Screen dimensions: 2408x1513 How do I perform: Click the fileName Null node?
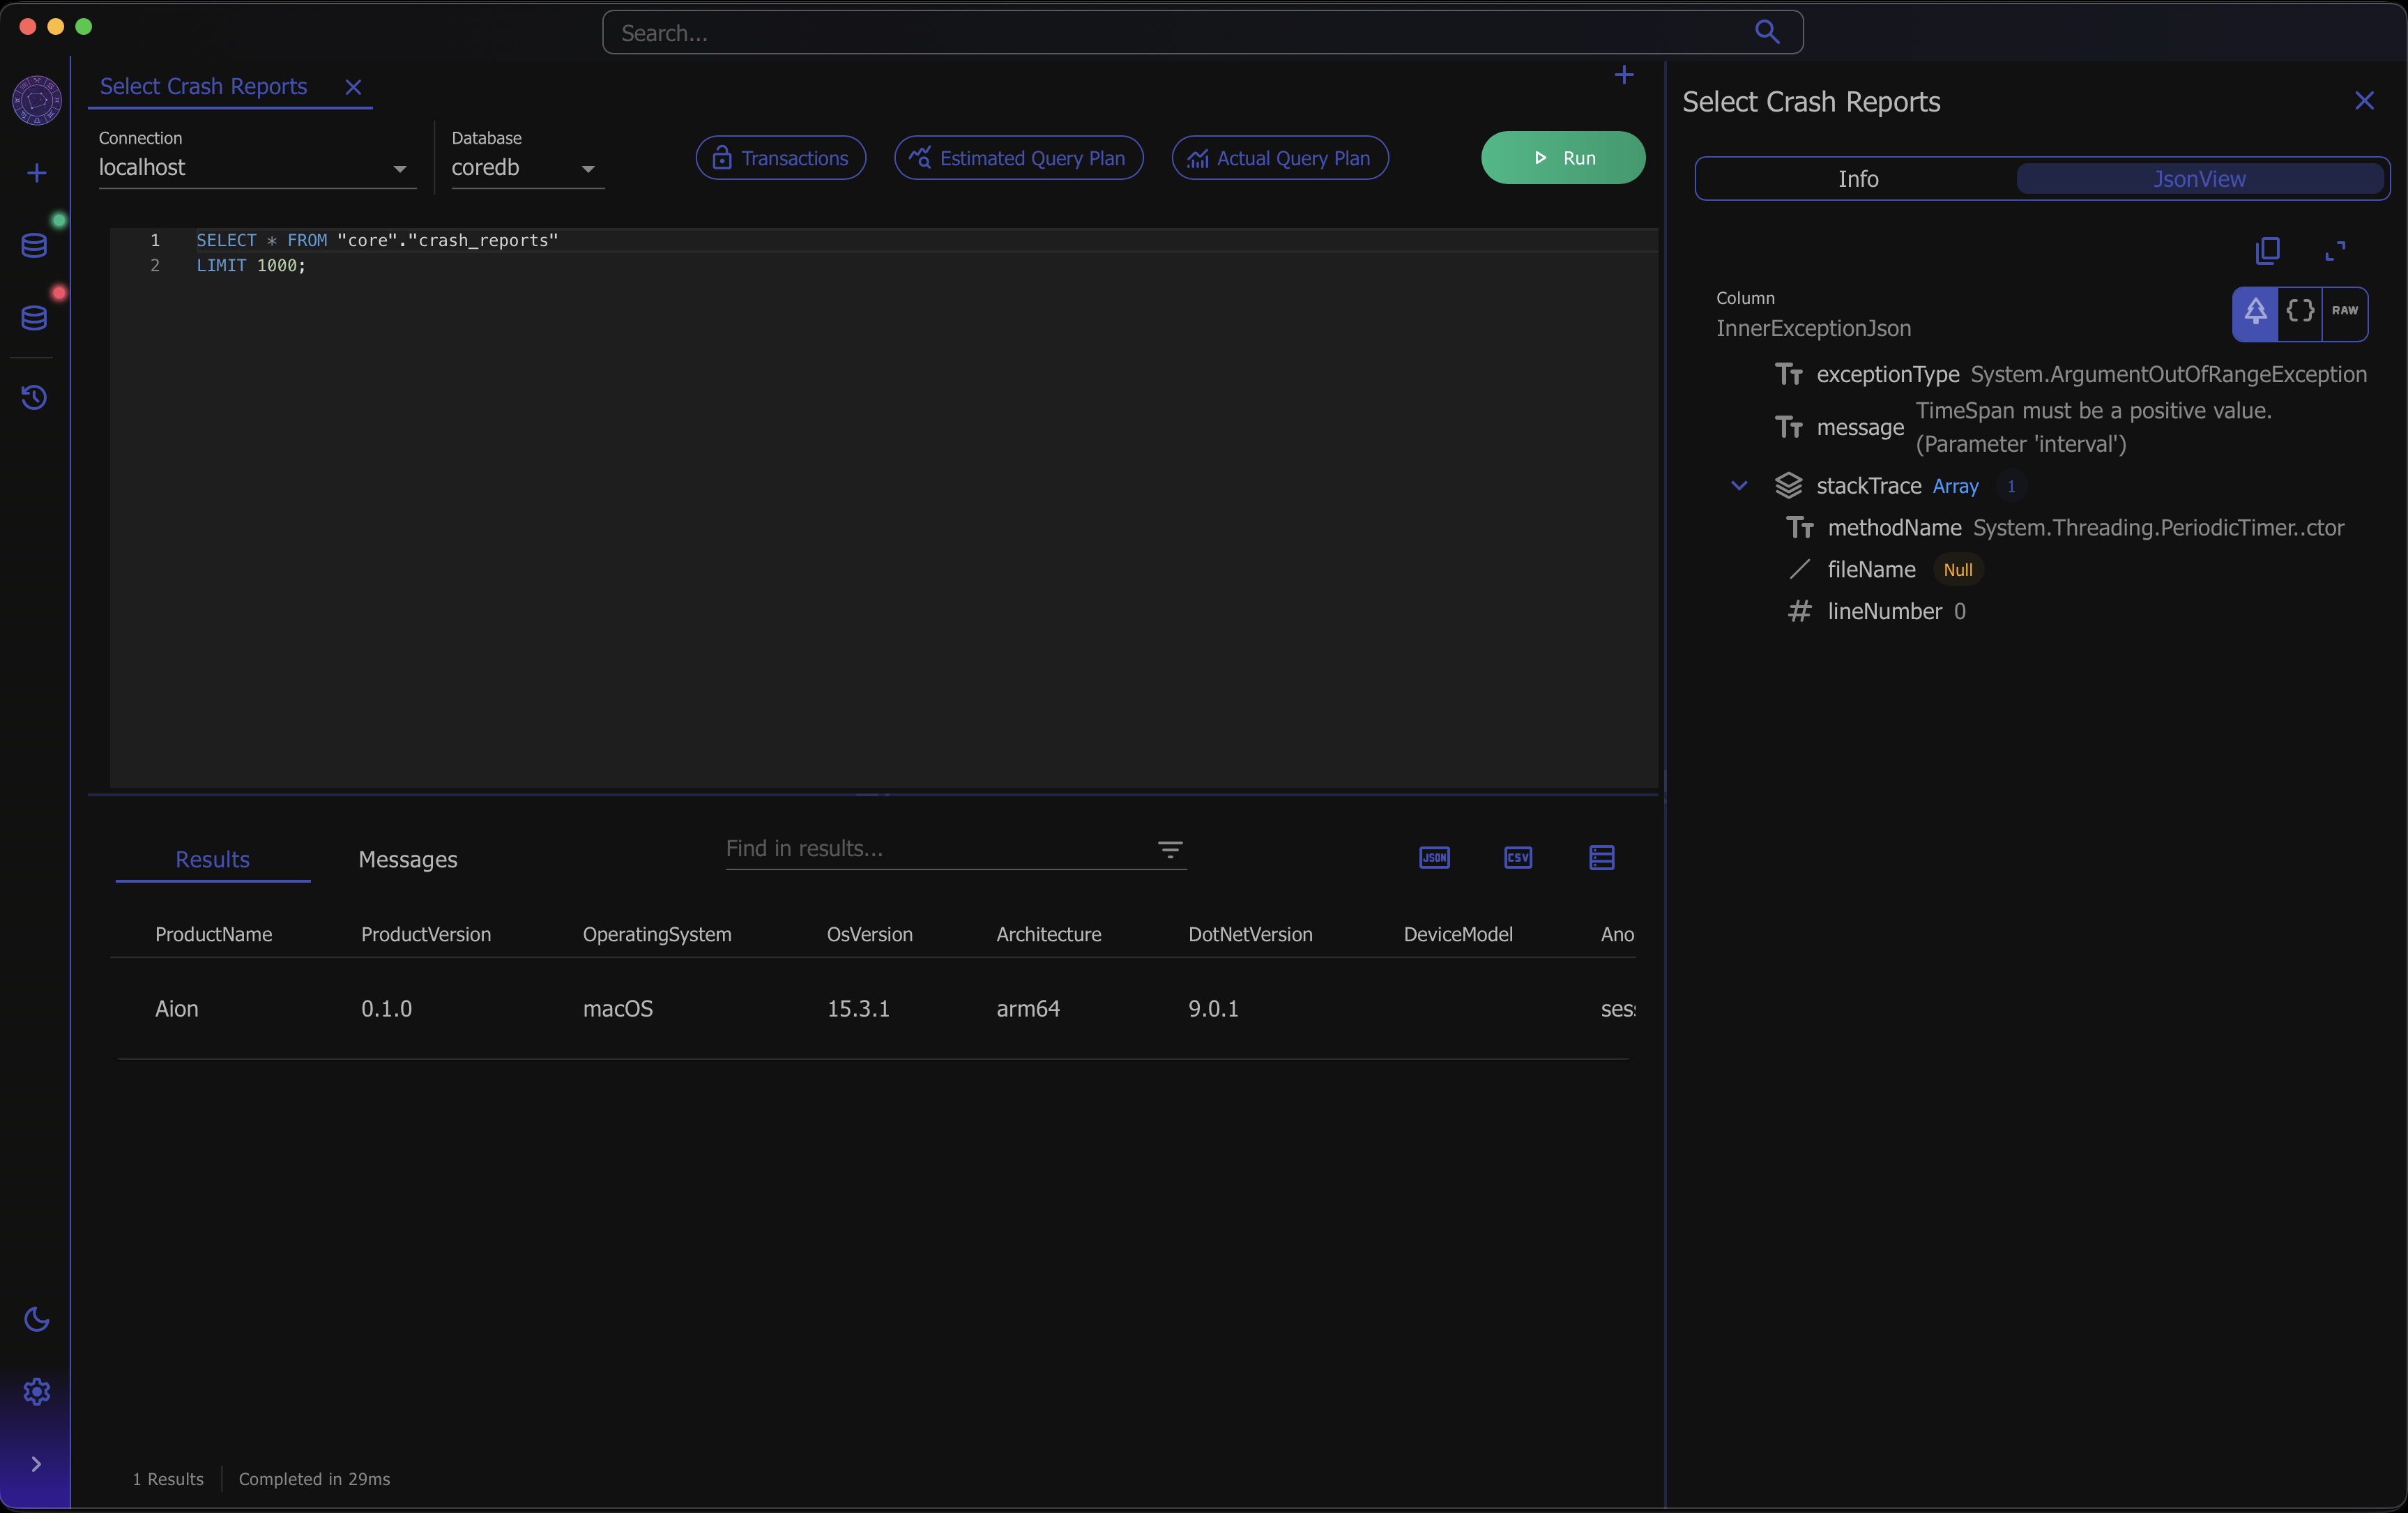1886,569
